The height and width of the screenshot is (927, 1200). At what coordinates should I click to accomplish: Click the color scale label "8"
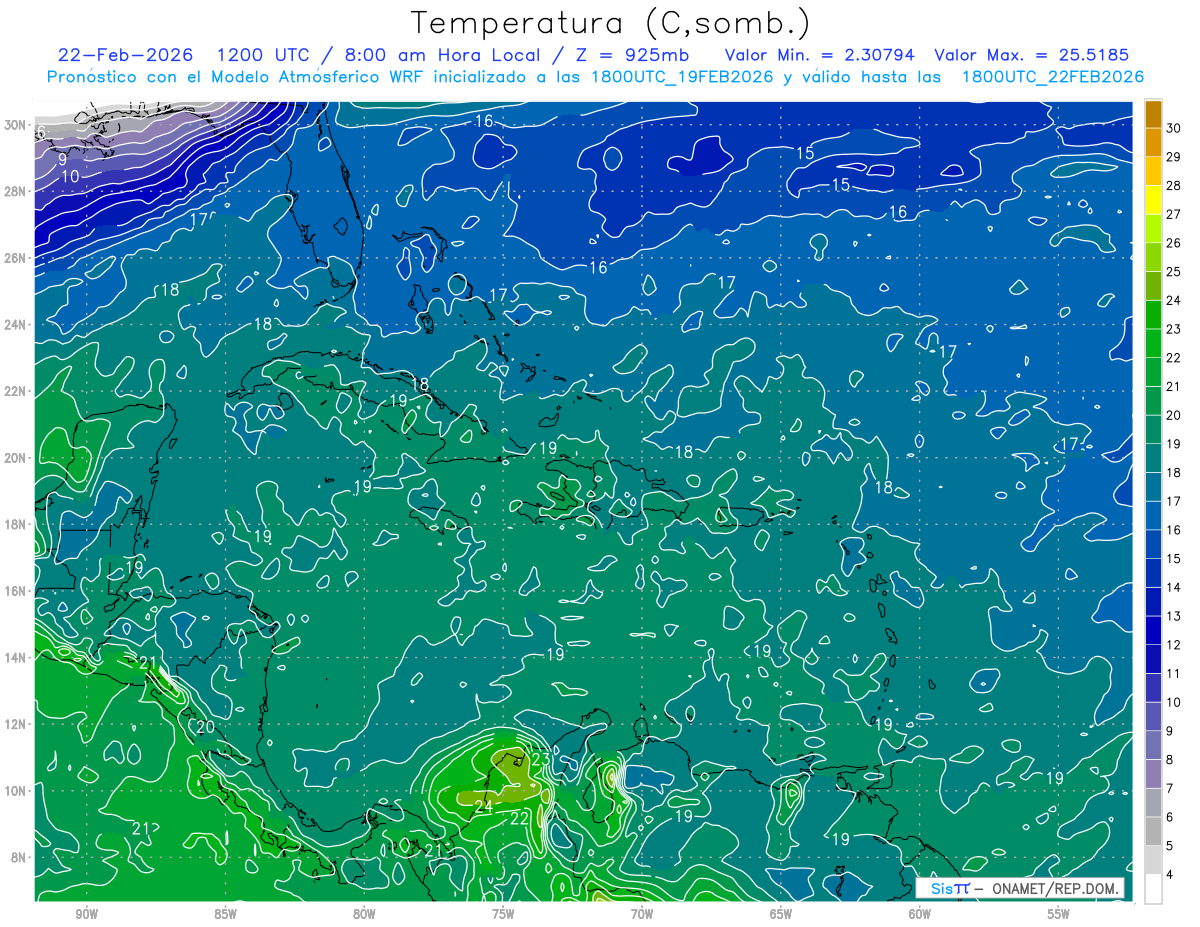pyautogui.click(x=1172, y=759)
